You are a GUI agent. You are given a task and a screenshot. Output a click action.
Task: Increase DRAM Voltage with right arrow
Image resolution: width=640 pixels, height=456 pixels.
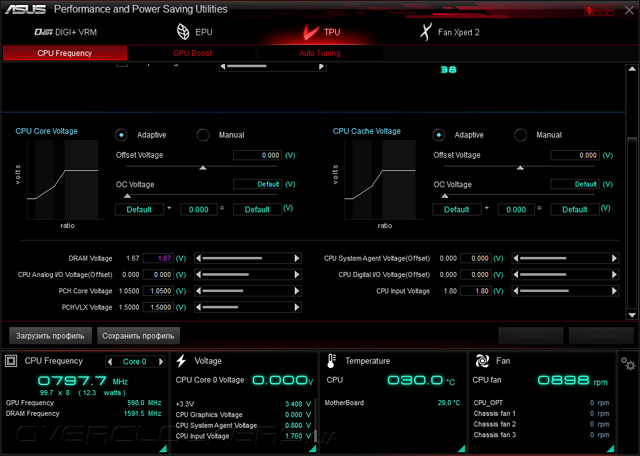click(x=297, y=258)
